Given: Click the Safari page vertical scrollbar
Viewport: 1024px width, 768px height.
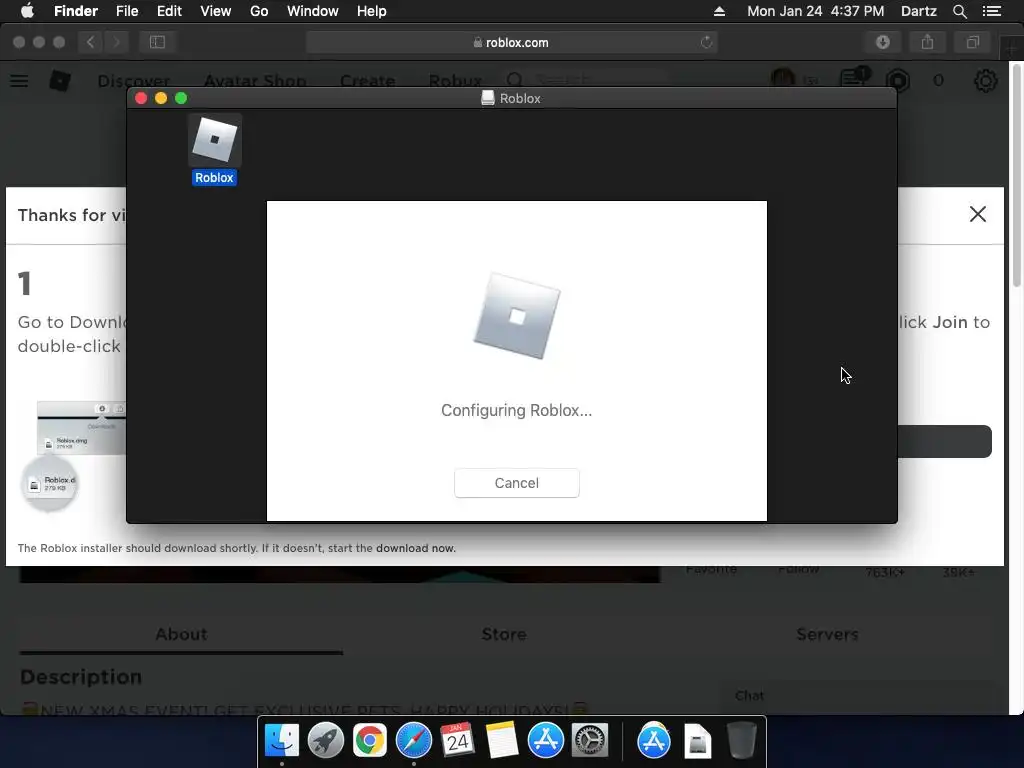Looking at the screenshot, I should 1017,176.
